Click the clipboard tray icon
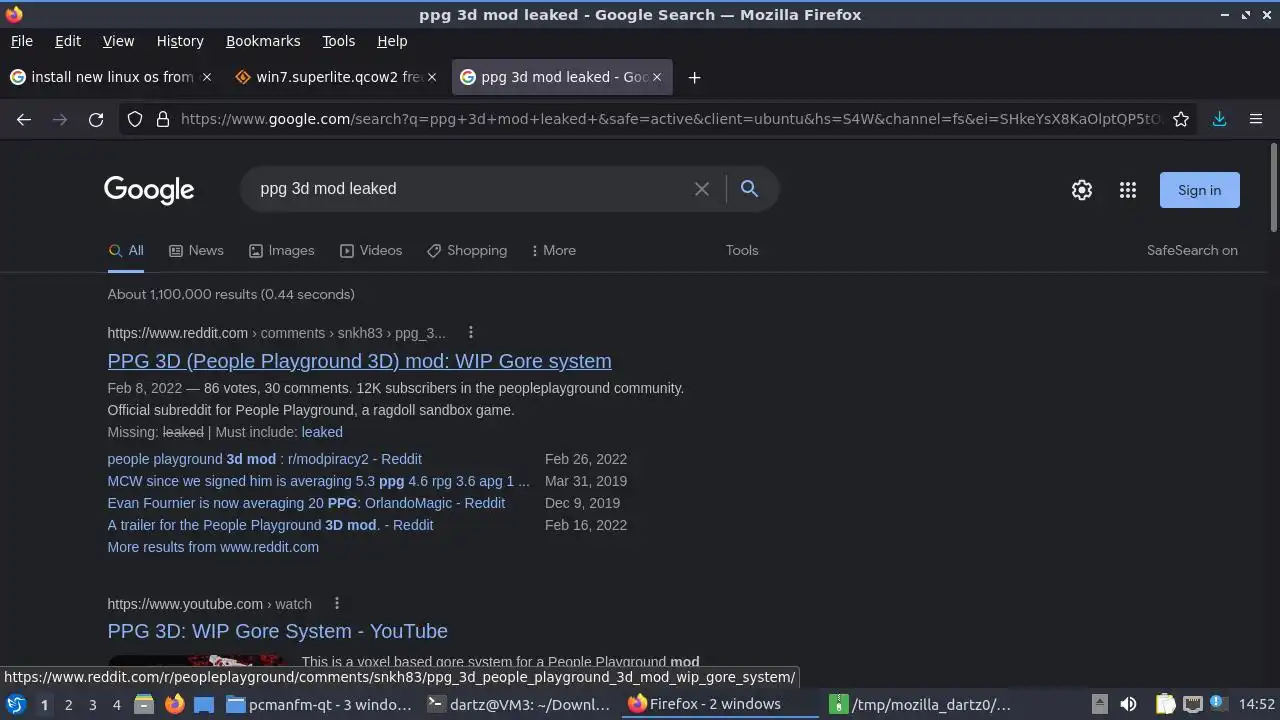This screenshot has width=1280, height=720. (x=1165, y=704)
